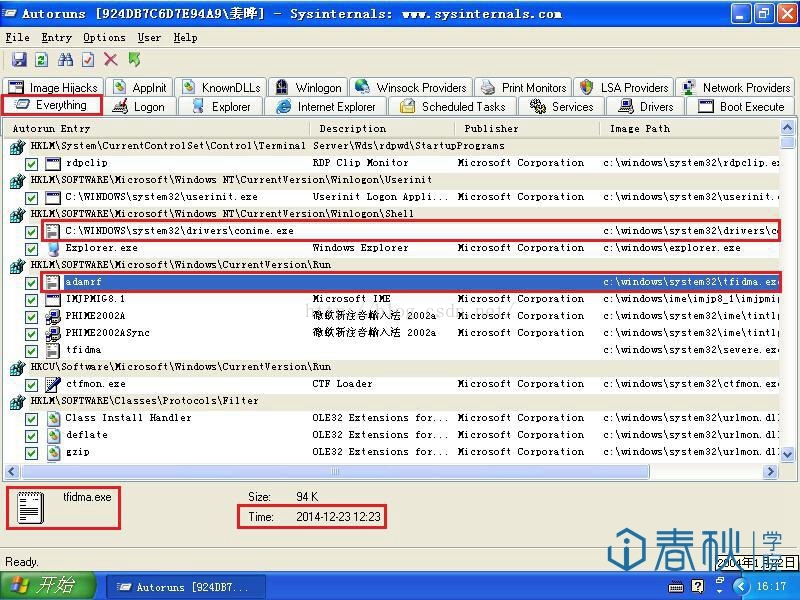800x600 pixels.
Task: Click the horizontal scrollbar right arrow
Action: (770, 472)
